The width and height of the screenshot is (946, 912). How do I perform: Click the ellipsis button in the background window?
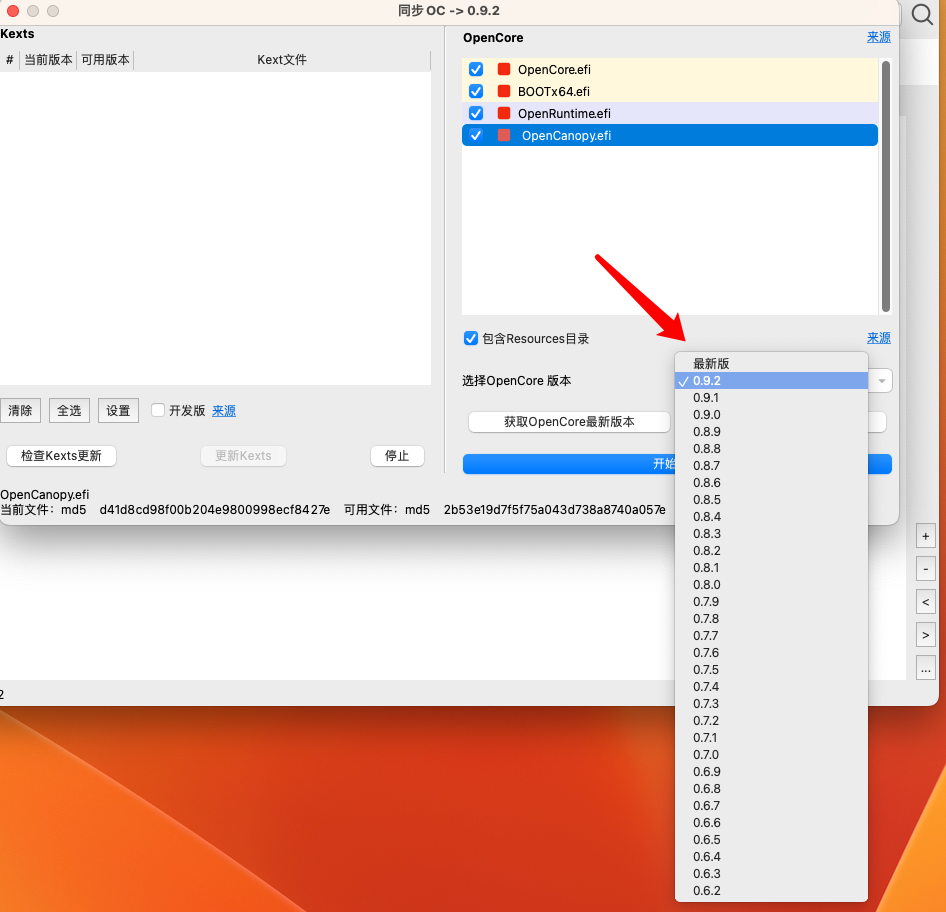tap(925, 668)
